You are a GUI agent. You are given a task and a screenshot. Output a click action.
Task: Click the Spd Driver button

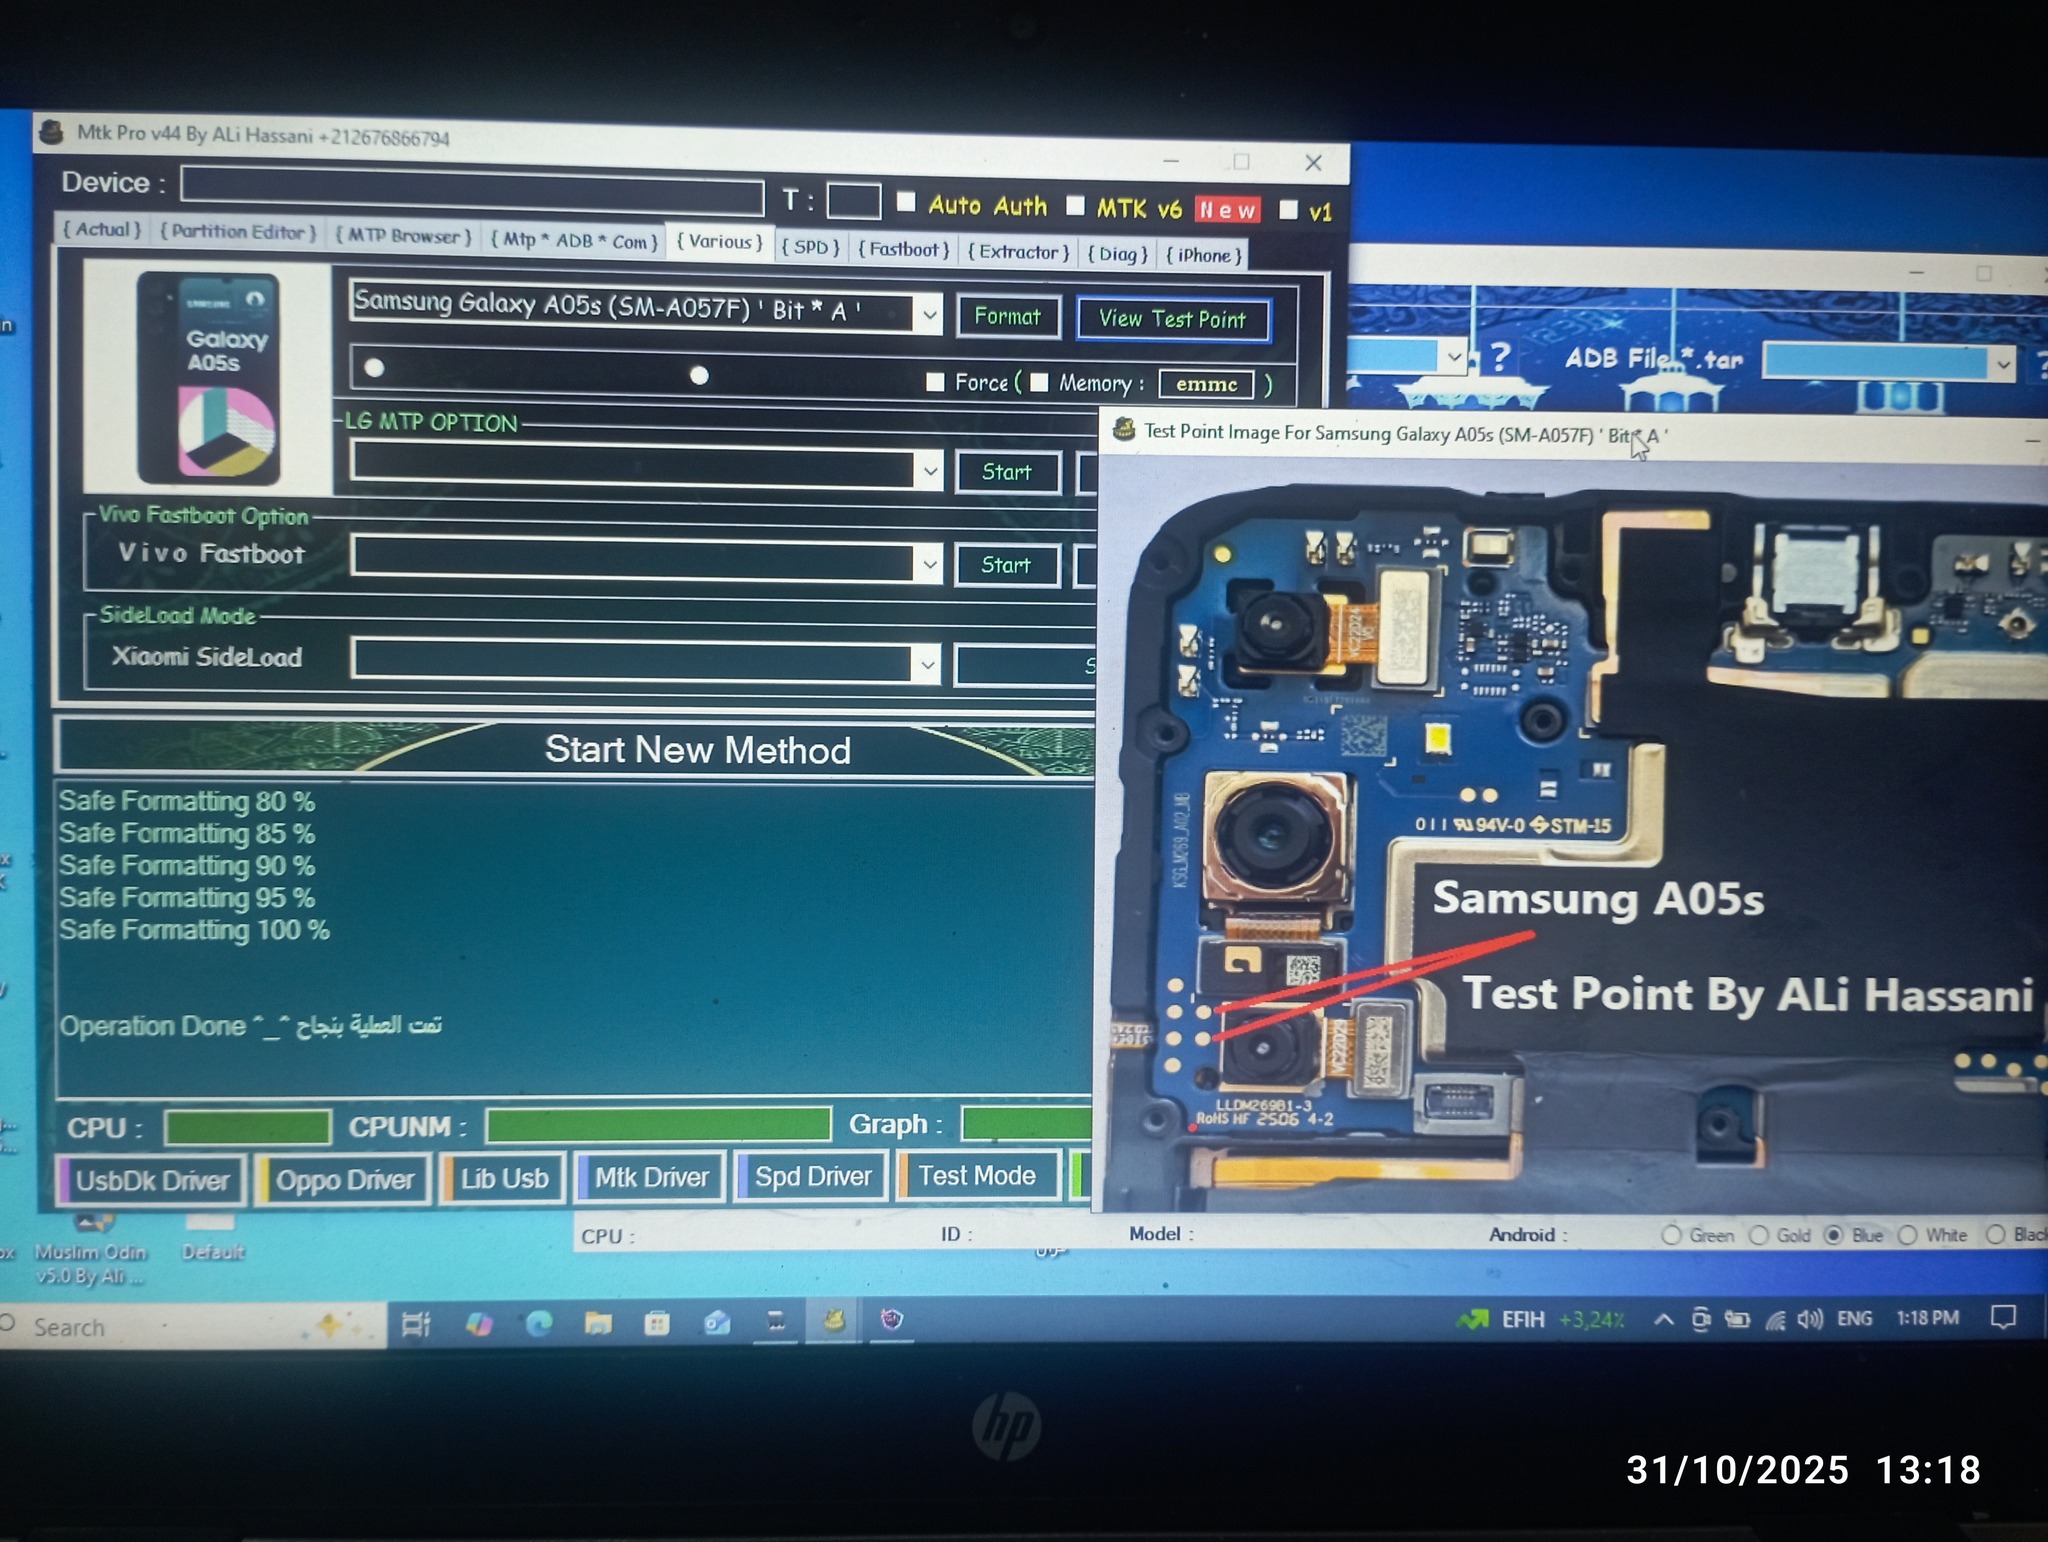coord(812,1176)
